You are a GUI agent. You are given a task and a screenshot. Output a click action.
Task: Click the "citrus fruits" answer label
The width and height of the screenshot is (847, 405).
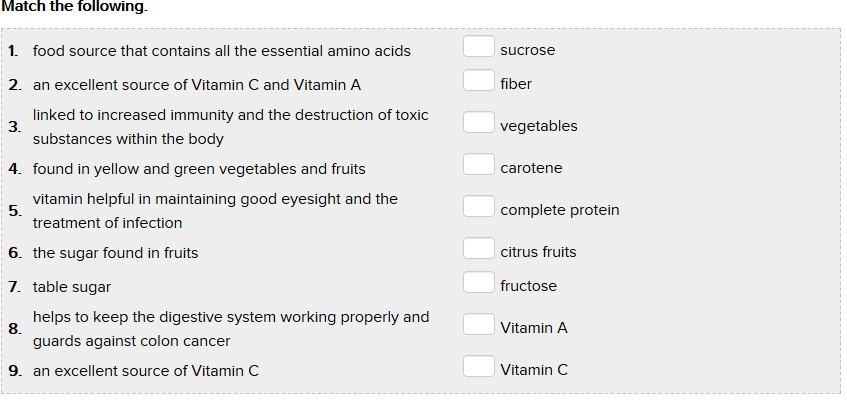(x=538, y=252)
